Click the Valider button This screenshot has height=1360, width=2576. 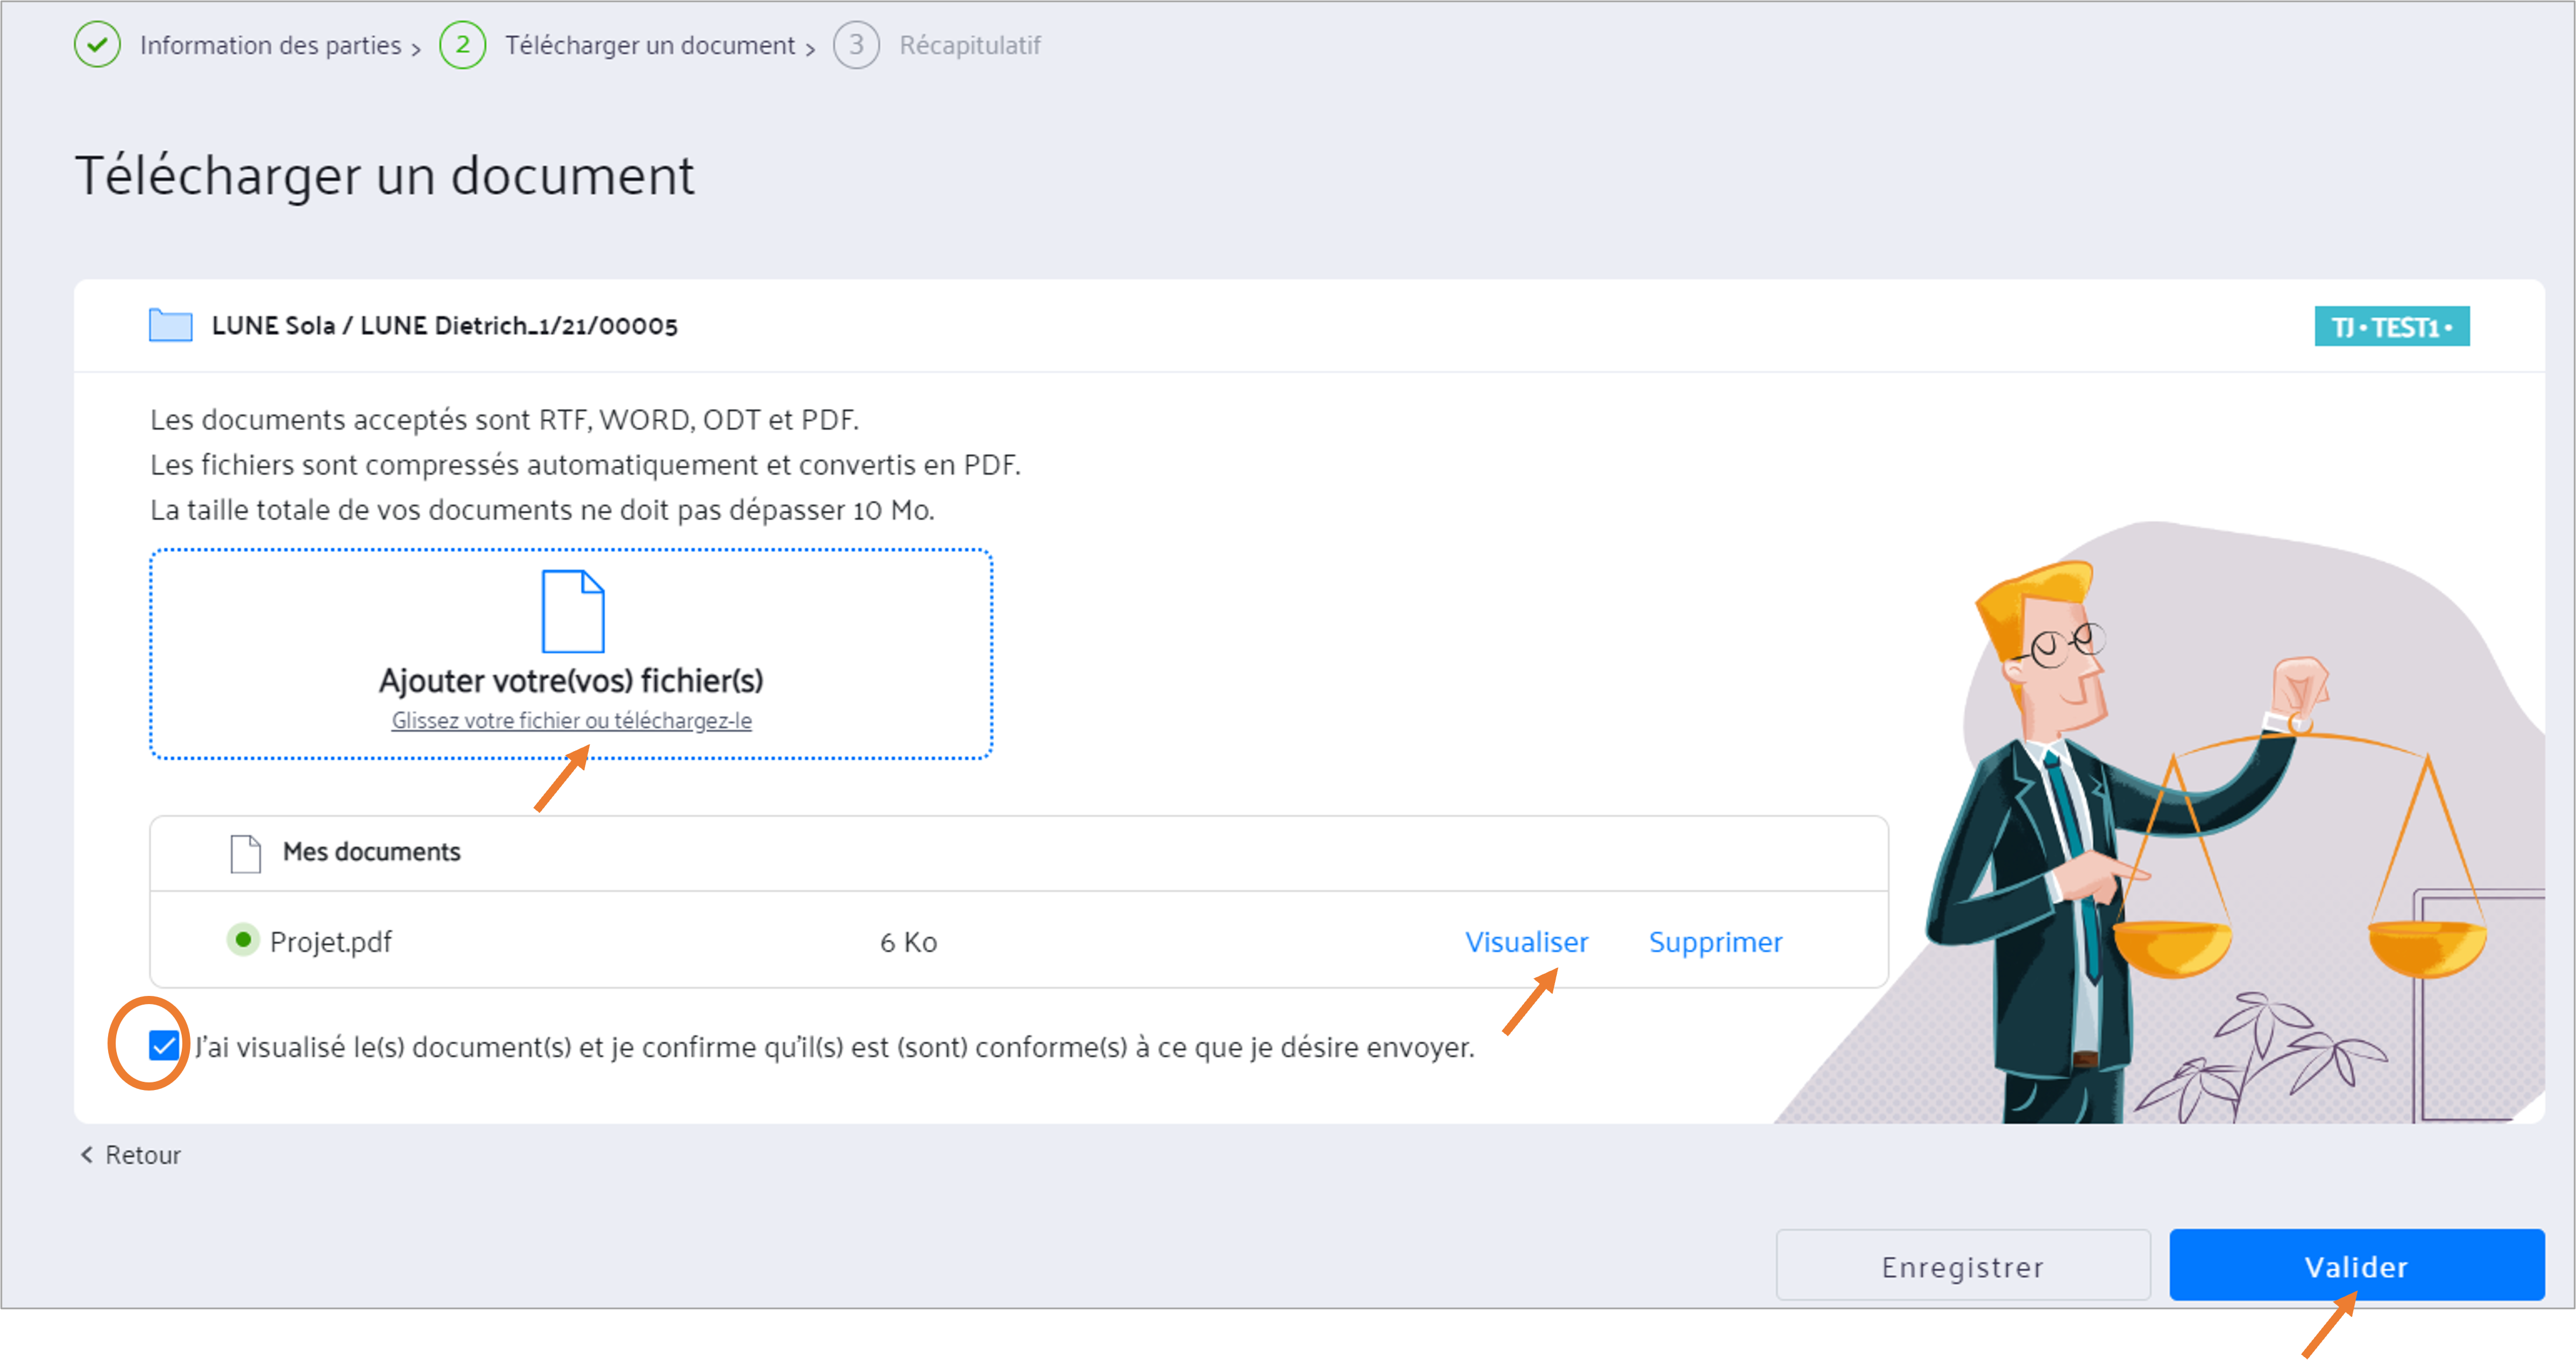[x=2356, y=1266]
